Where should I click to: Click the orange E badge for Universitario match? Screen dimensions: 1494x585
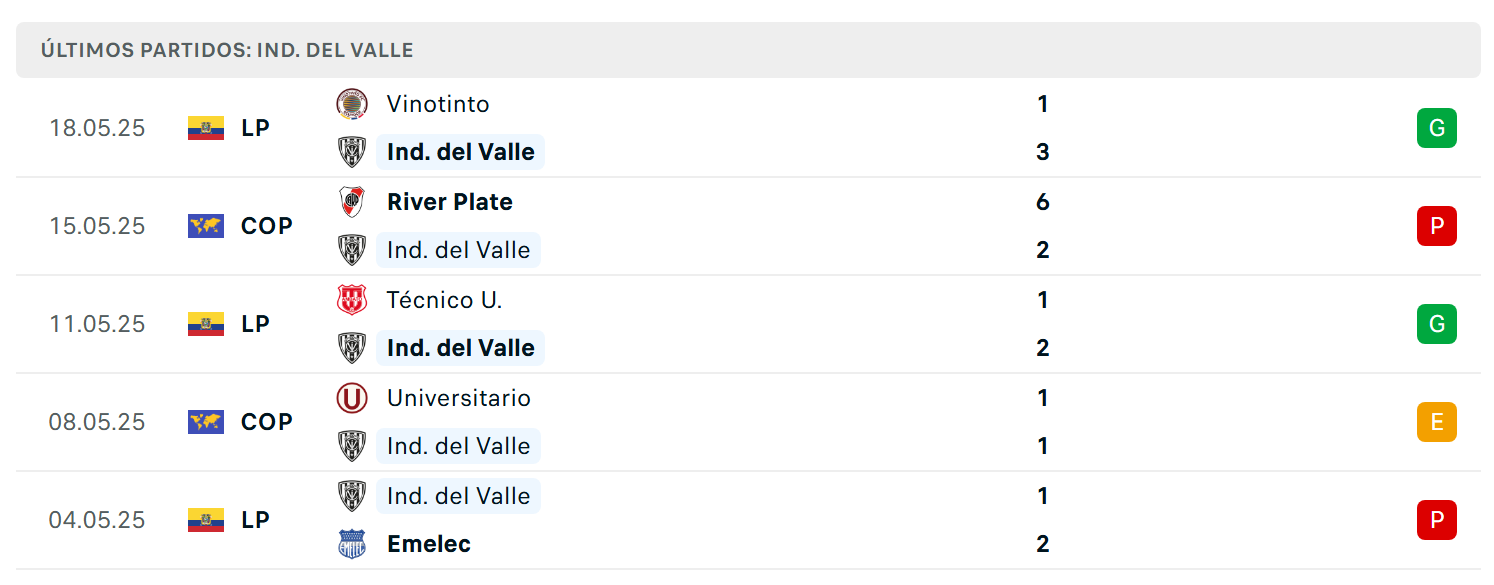(1437, 422)
